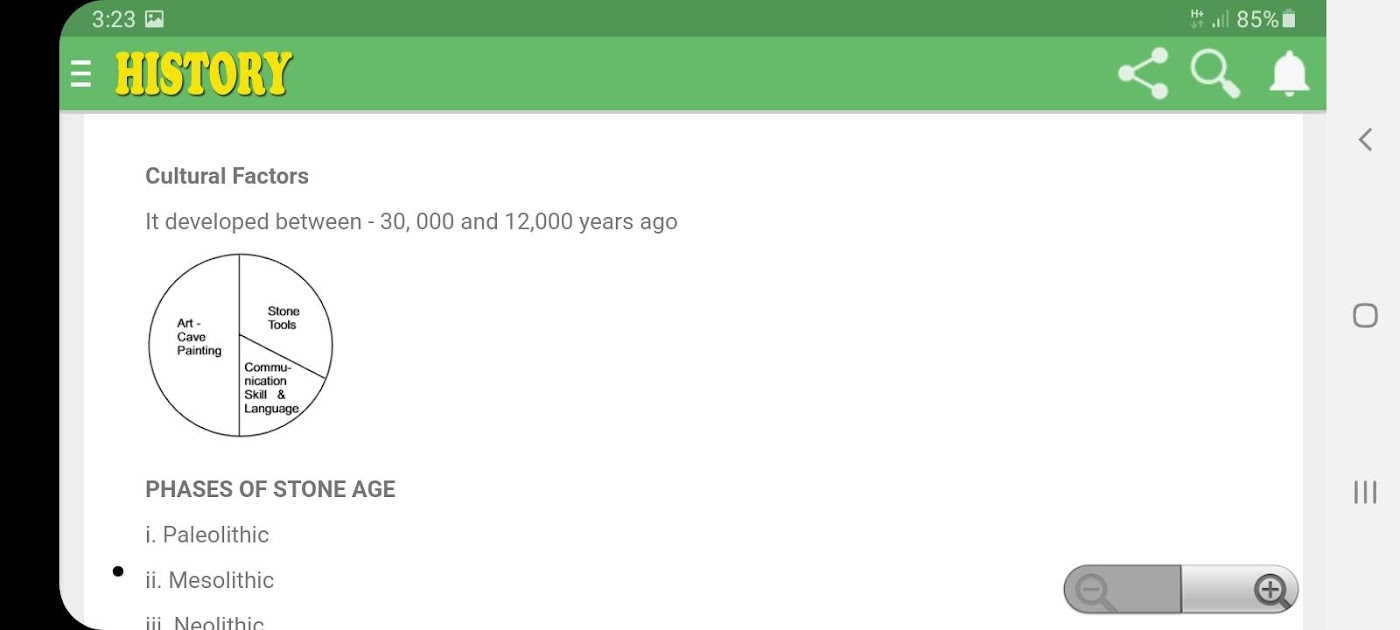Tap the image icon in status bar
This screenshot has width=1400, height=630.
click(x=154, y=19)
